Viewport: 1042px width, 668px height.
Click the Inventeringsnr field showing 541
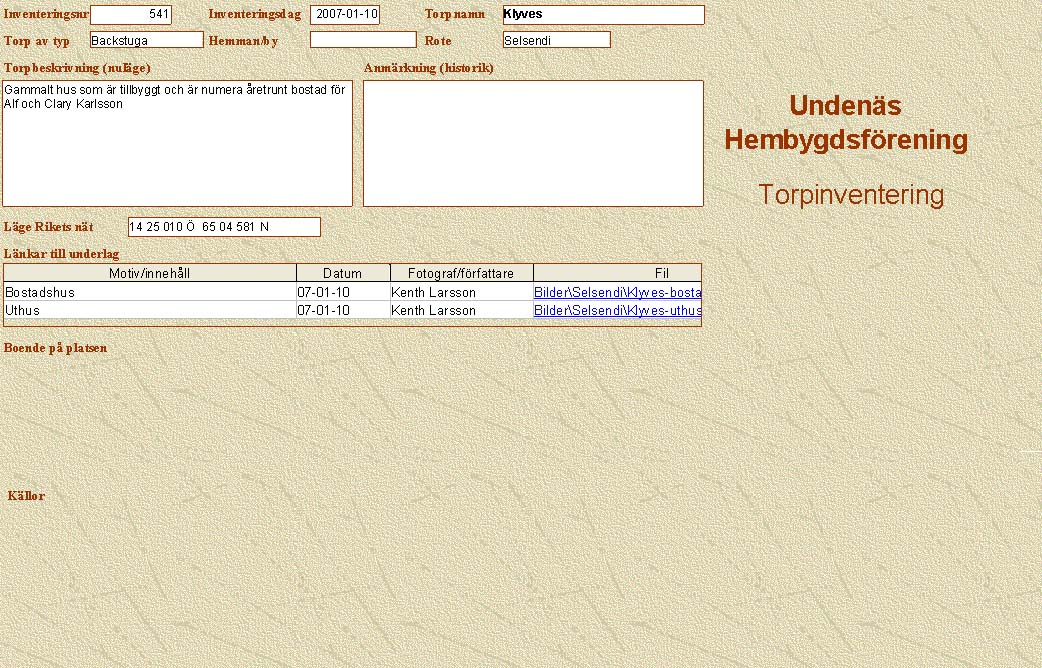pos(131,15)
